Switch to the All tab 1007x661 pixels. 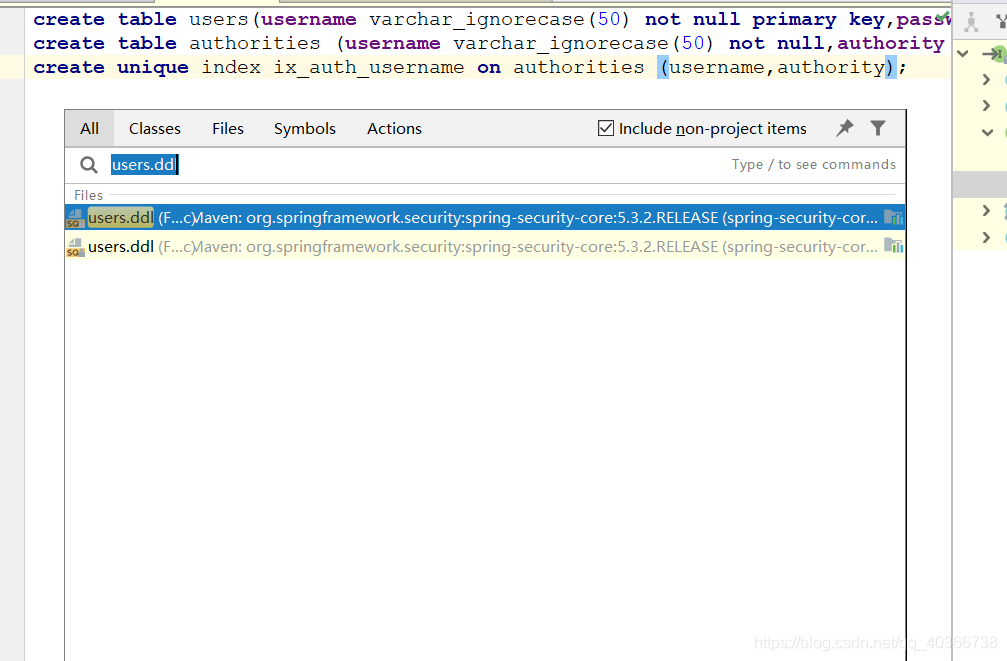tap(89, 128)
